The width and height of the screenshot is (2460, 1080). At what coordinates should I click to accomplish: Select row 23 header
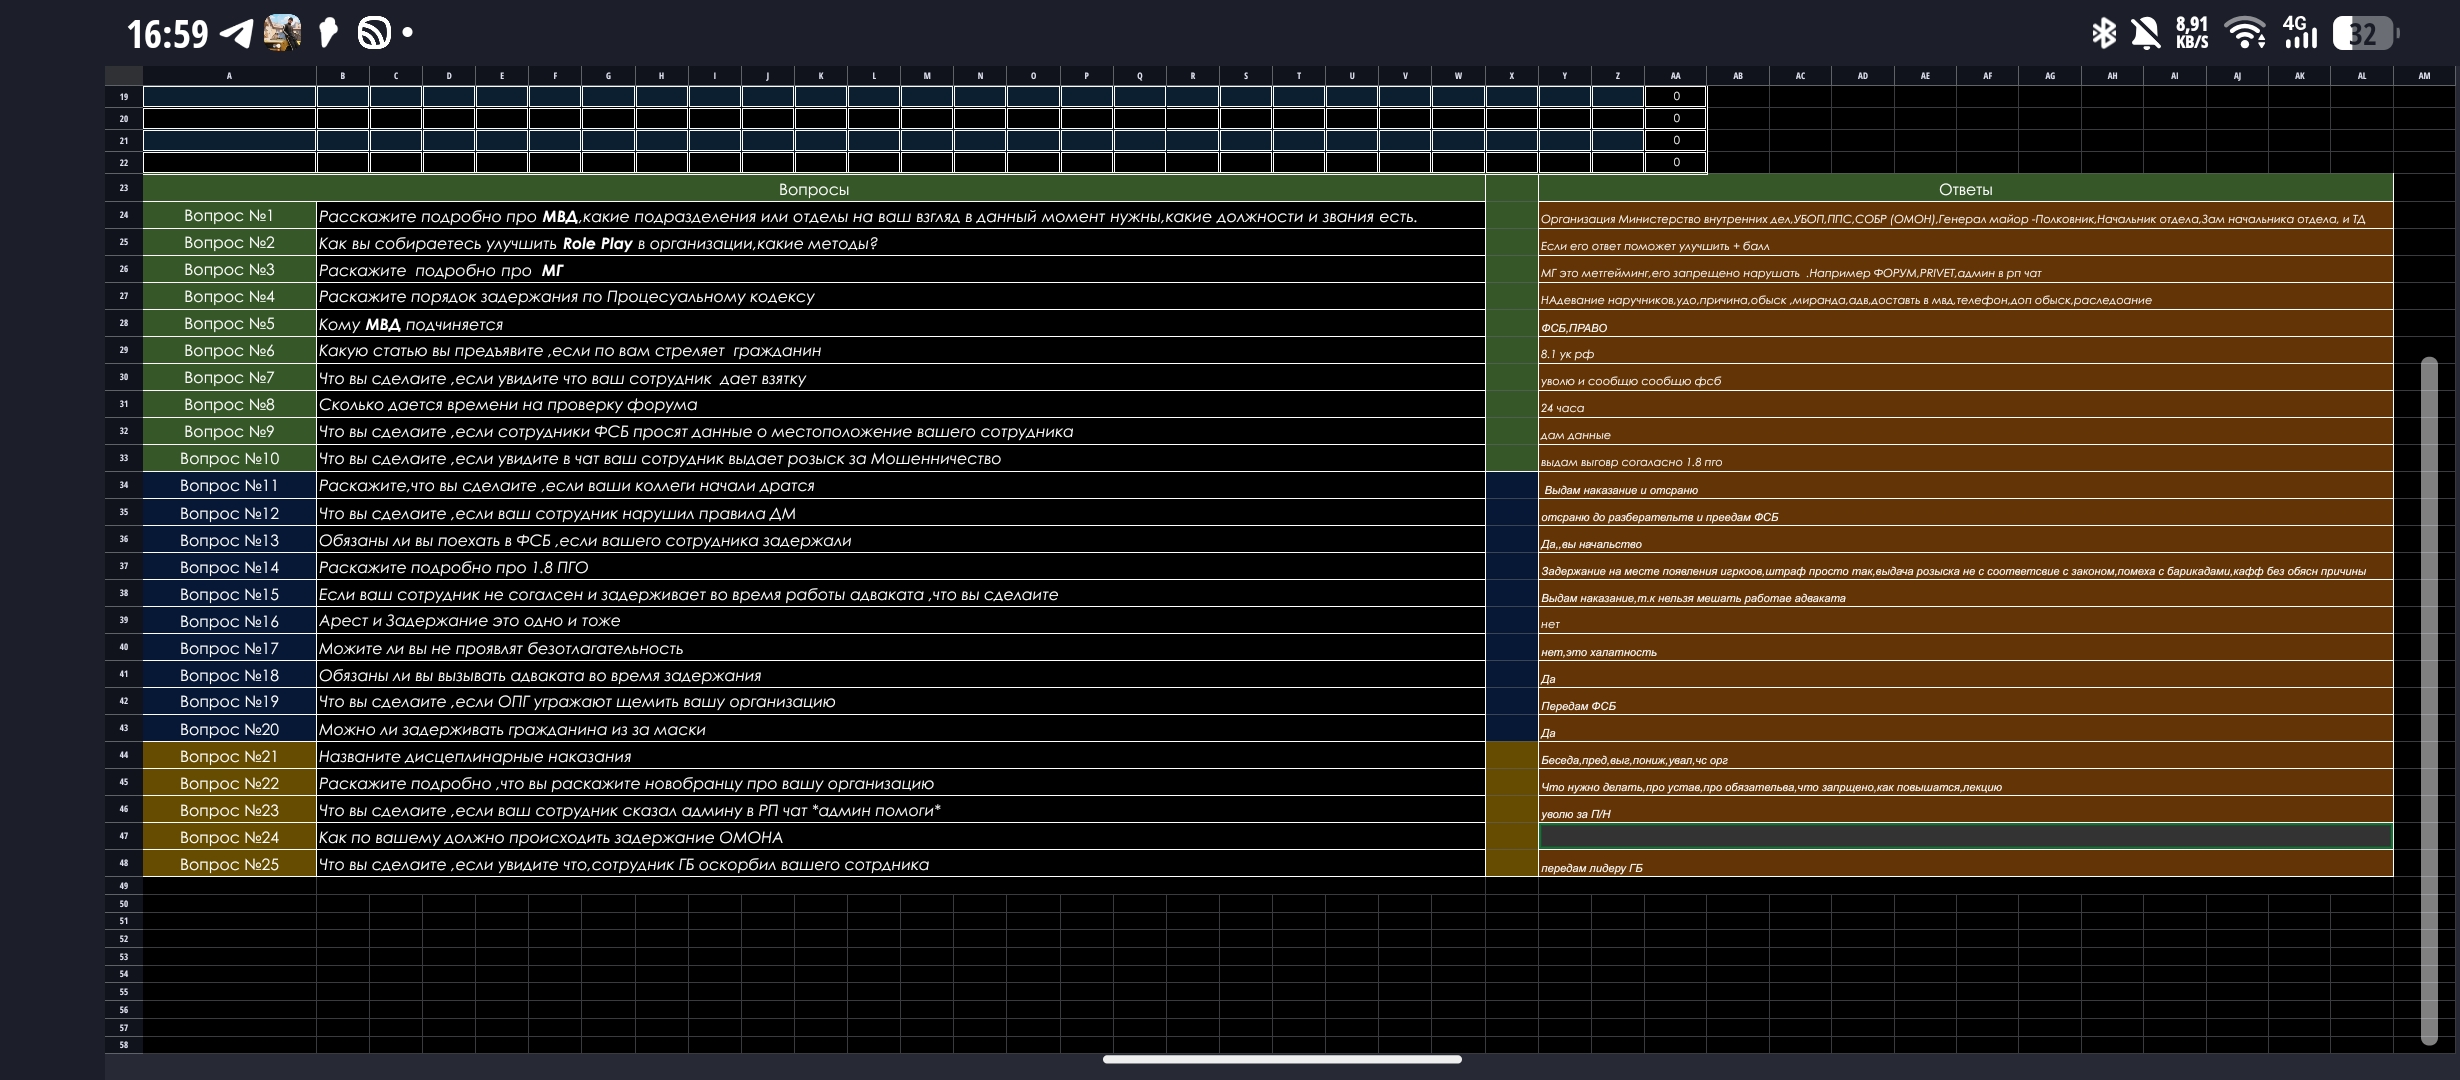(124, 188)
